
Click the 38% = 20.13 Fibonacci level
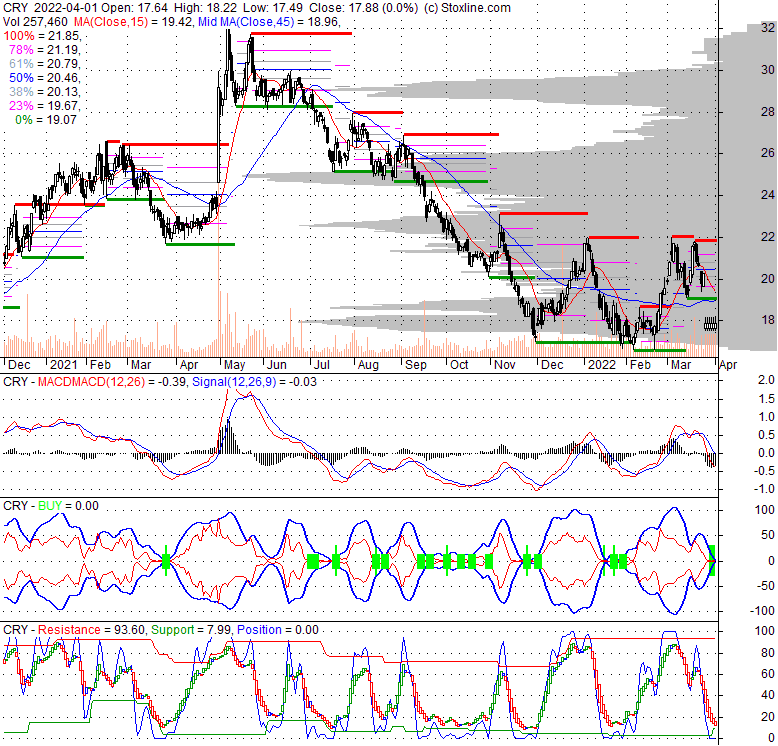tap(45, 91)
